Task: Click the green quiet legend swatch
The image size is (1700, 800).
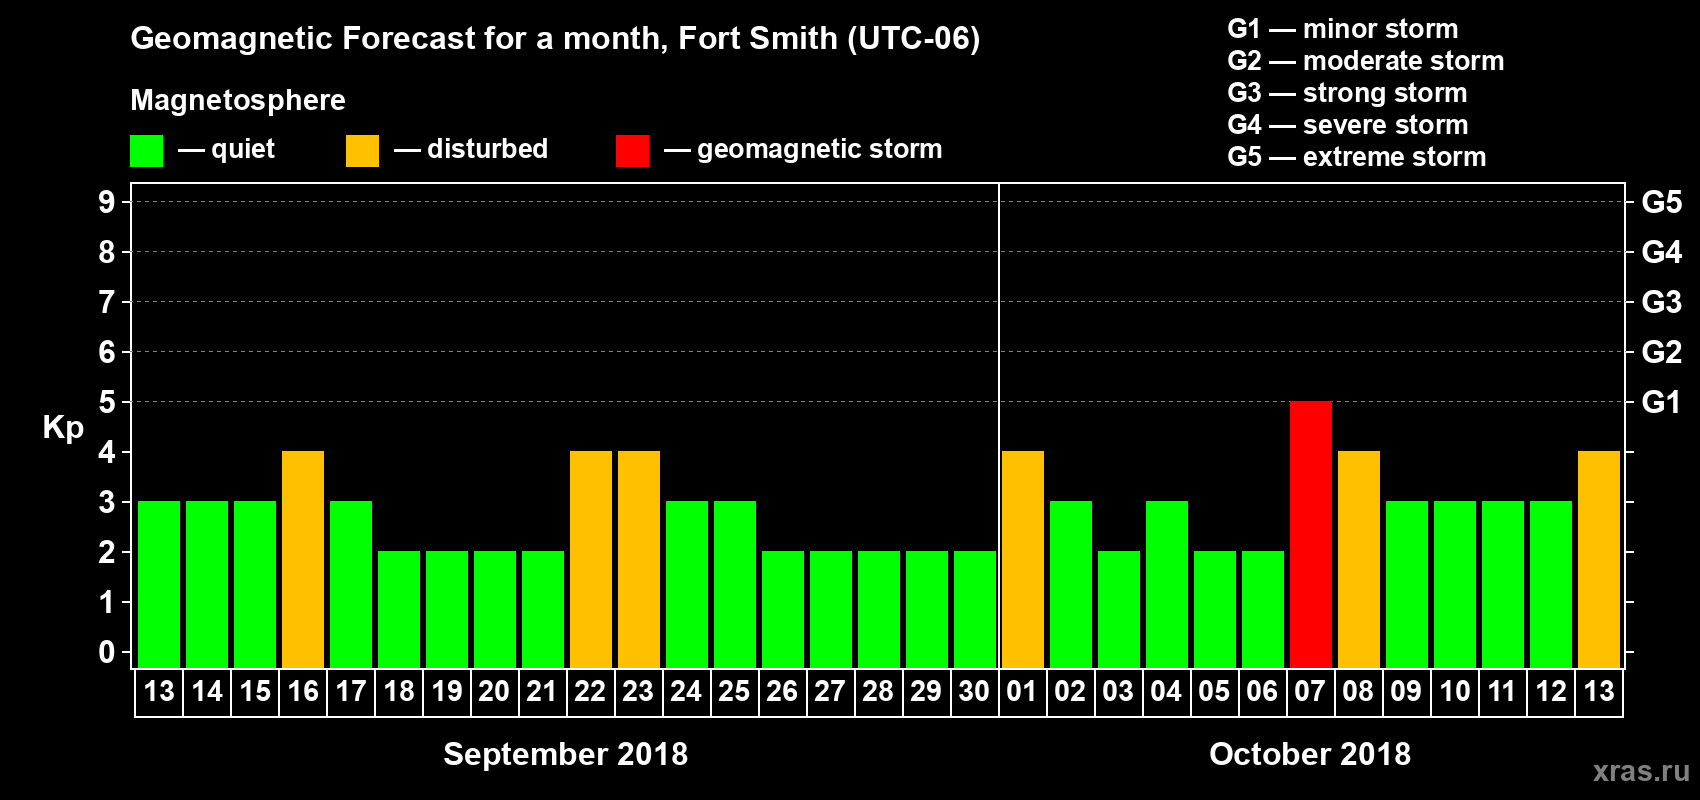Action: tap(147, 151)
